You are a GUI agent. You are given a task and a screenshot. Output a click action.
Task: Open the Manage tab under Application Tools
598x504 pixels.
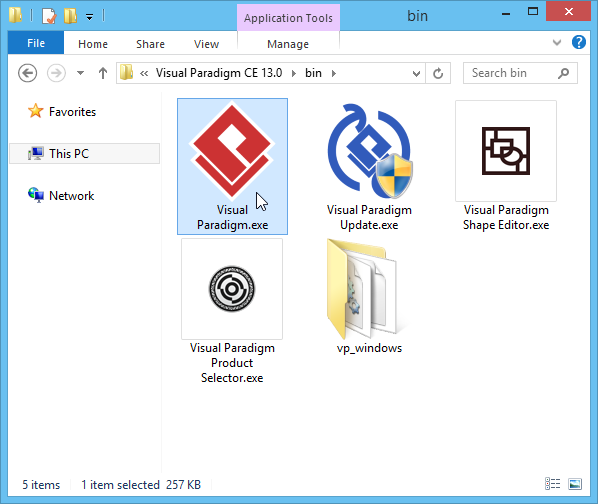(288, 44)
